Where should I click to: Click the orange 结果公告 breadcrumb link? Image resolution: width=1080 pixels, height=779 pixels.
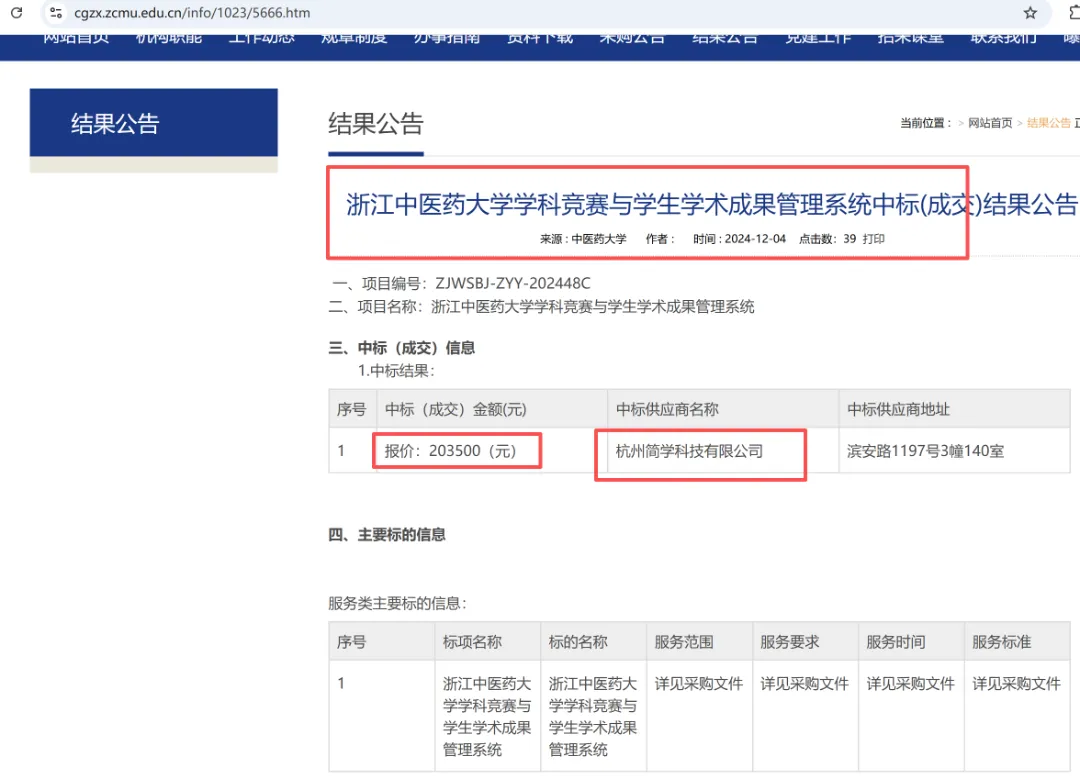point(1049,123)
